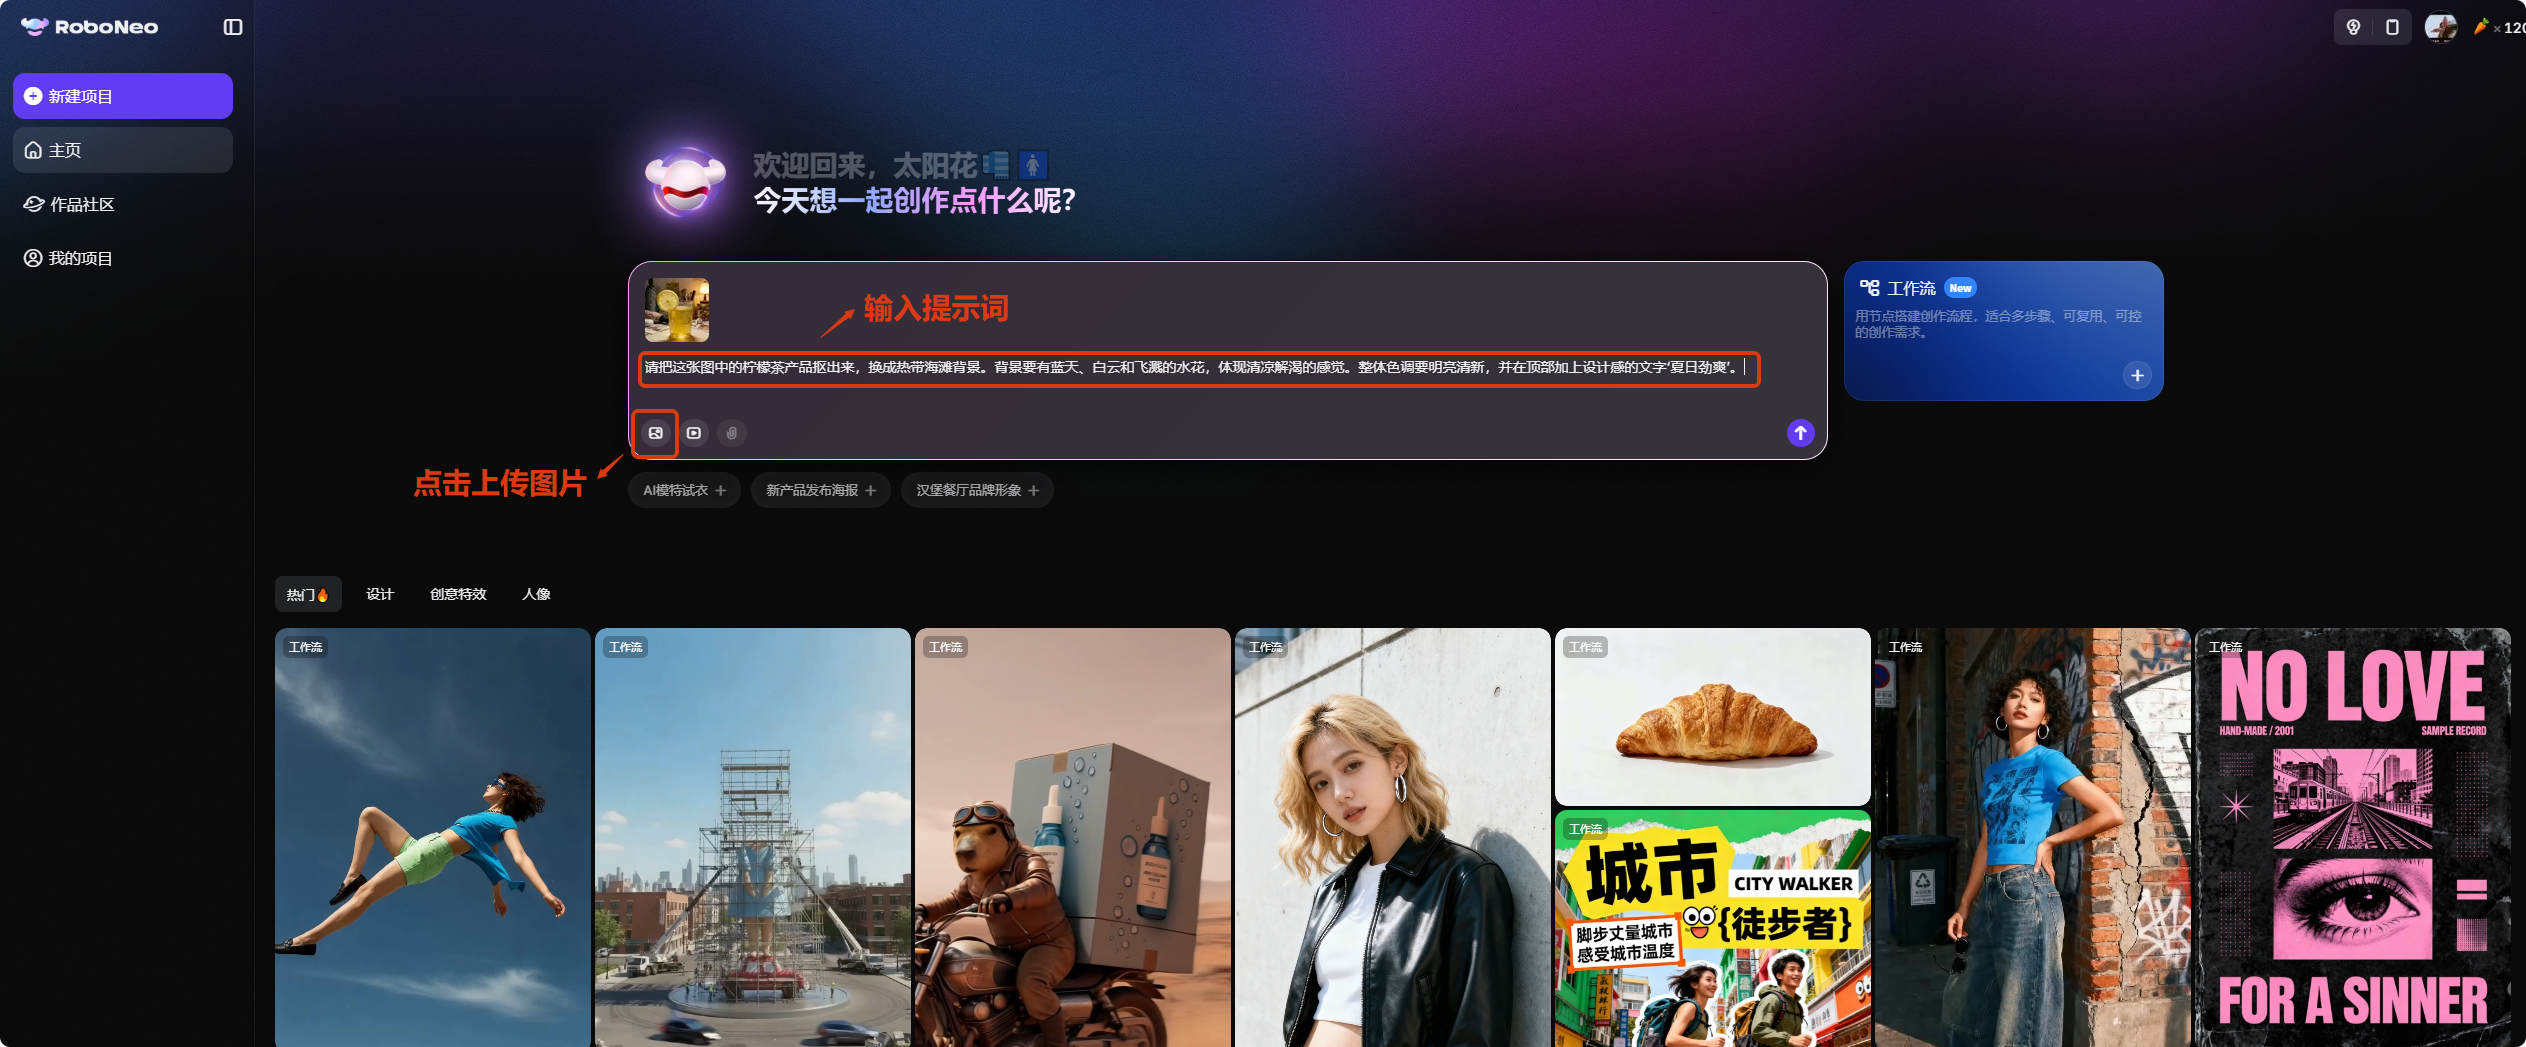This screenshot has height=1047, width=2526.
Task: Click the carrot credits indicator
Action: pos(2499,27)
